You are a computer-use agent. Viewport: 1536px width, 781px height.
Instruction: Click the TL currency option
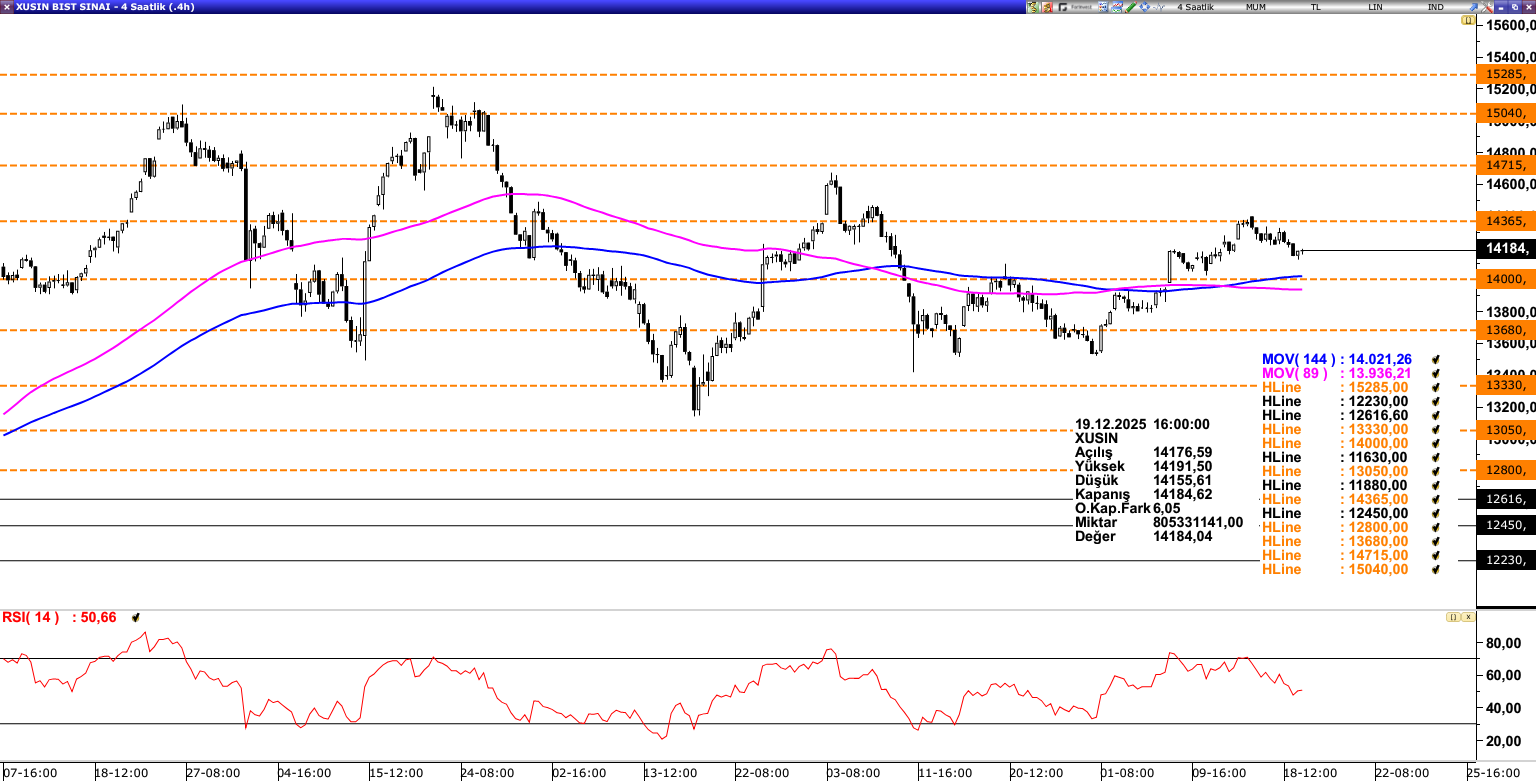pos(1316,7)
